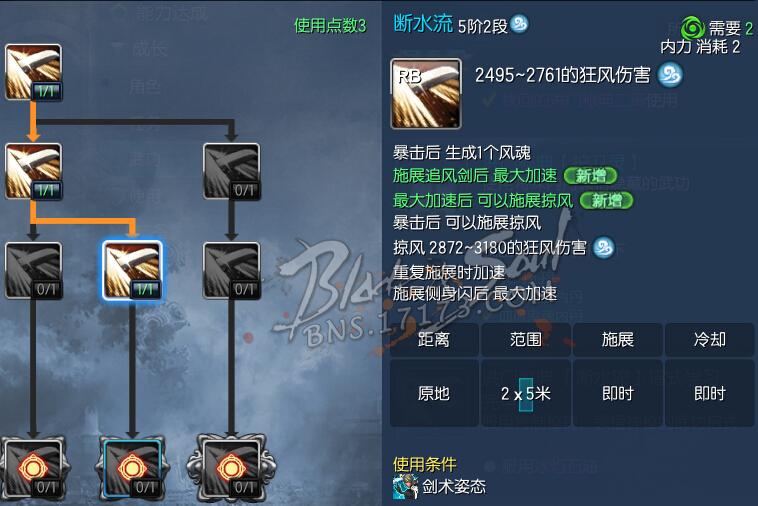This screenshot has width=758, height=506.
Task: Click the third-tier rightmost greyed skill node
Action: tap(232, 271)
